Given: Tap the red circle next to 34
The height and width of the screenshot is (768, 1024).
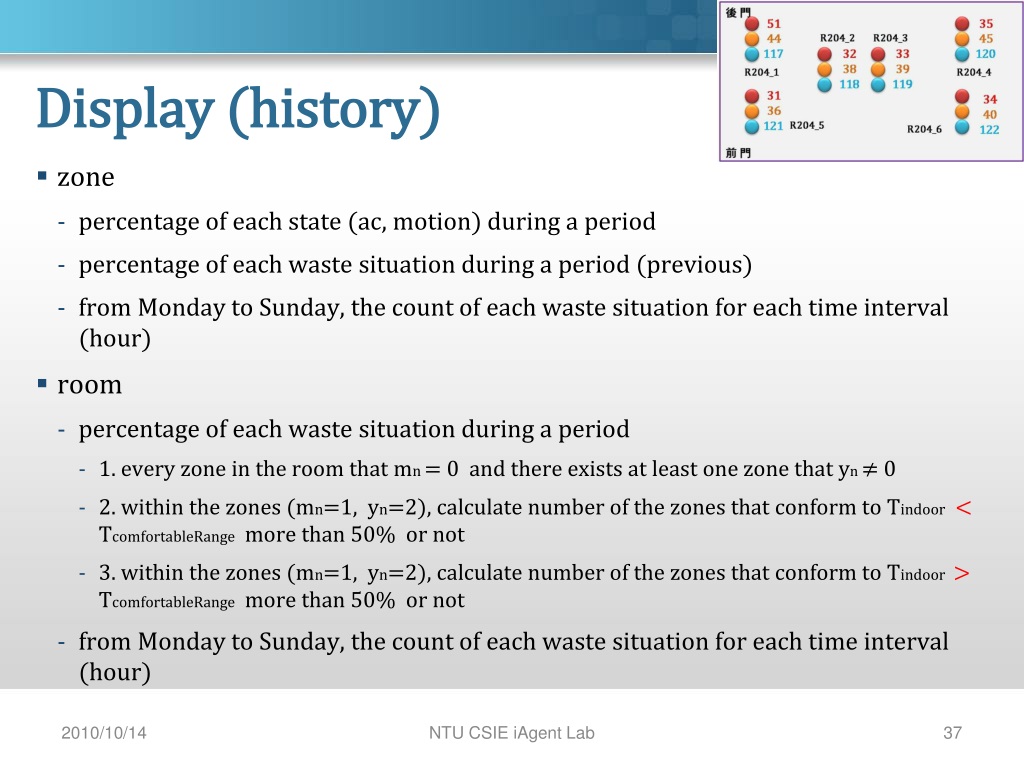Looking at the screenshot, I should click(962, 97).
